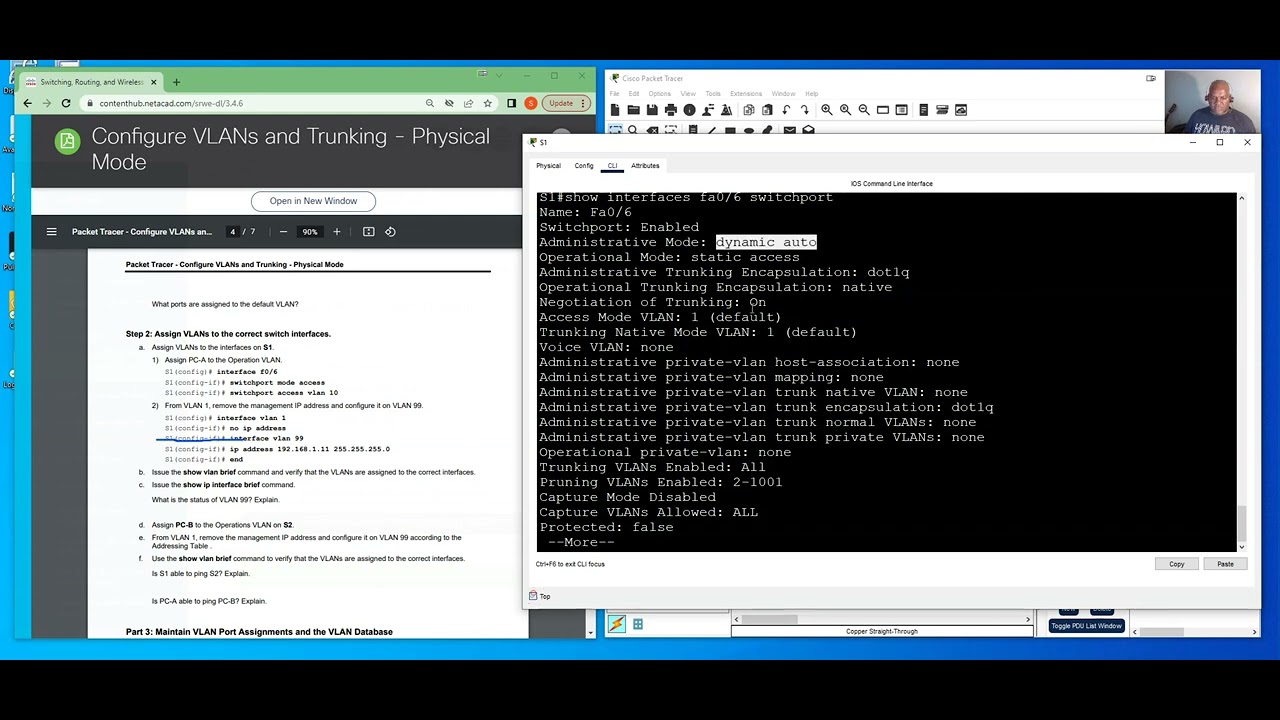The height and width of the screenshot is (720, 1280).
Task: Click browser address bar URL
Action: tap(171, 103)
